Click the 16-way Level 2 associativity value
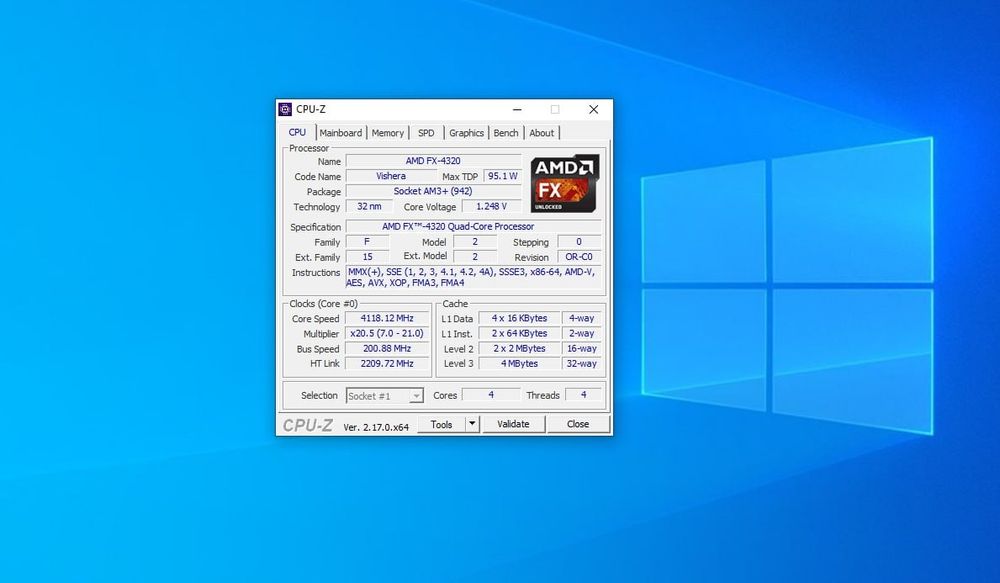The image size is (1000, 583). pos(581,349)
